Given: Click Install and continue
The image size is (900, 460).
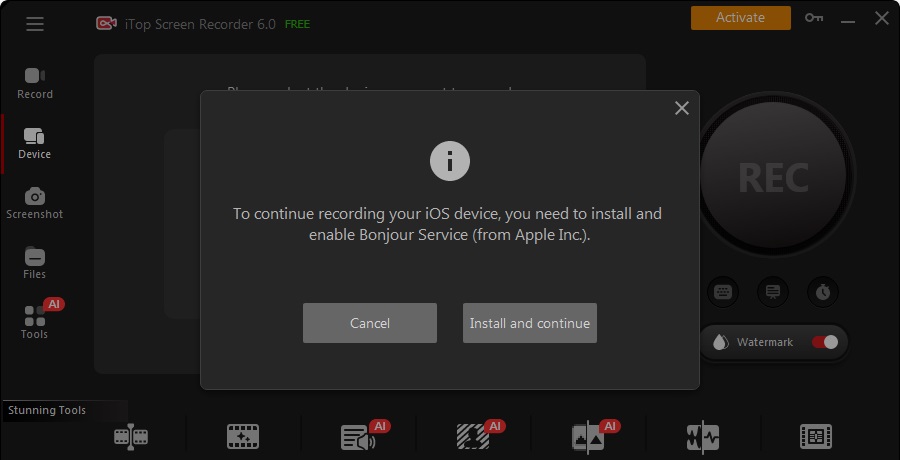Looking at the screenshot, I should (x=530, y=323).
